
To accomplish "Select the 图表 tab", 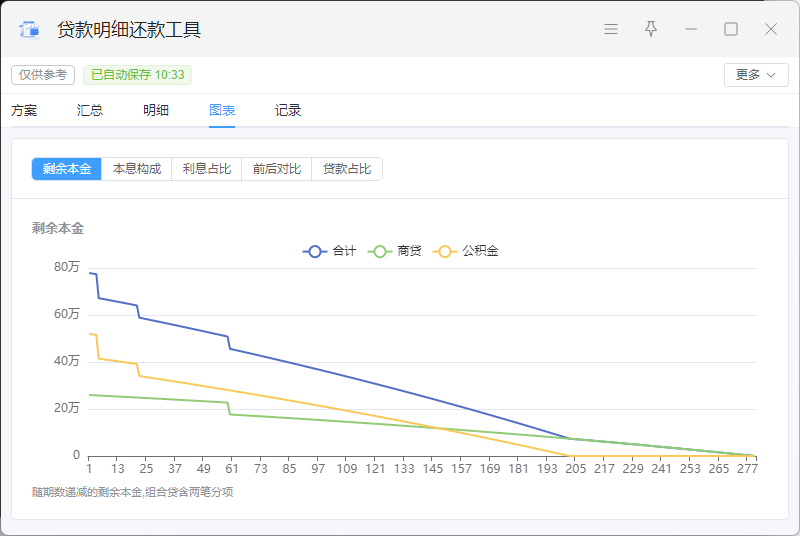I will pos(222,110).
